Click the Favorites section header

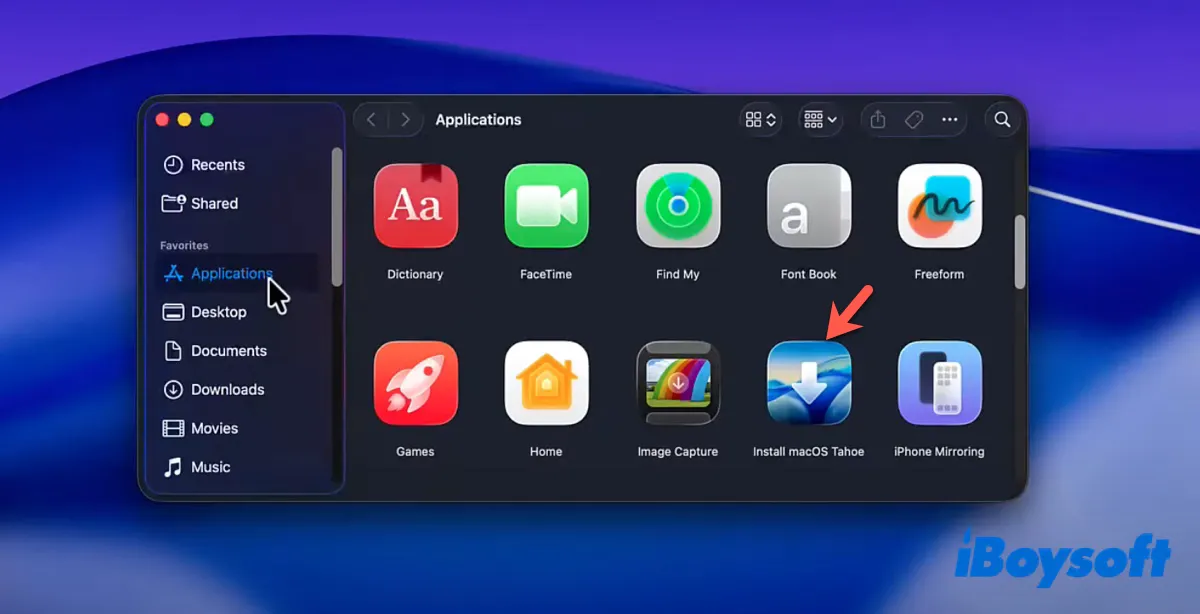pos(184,245)
